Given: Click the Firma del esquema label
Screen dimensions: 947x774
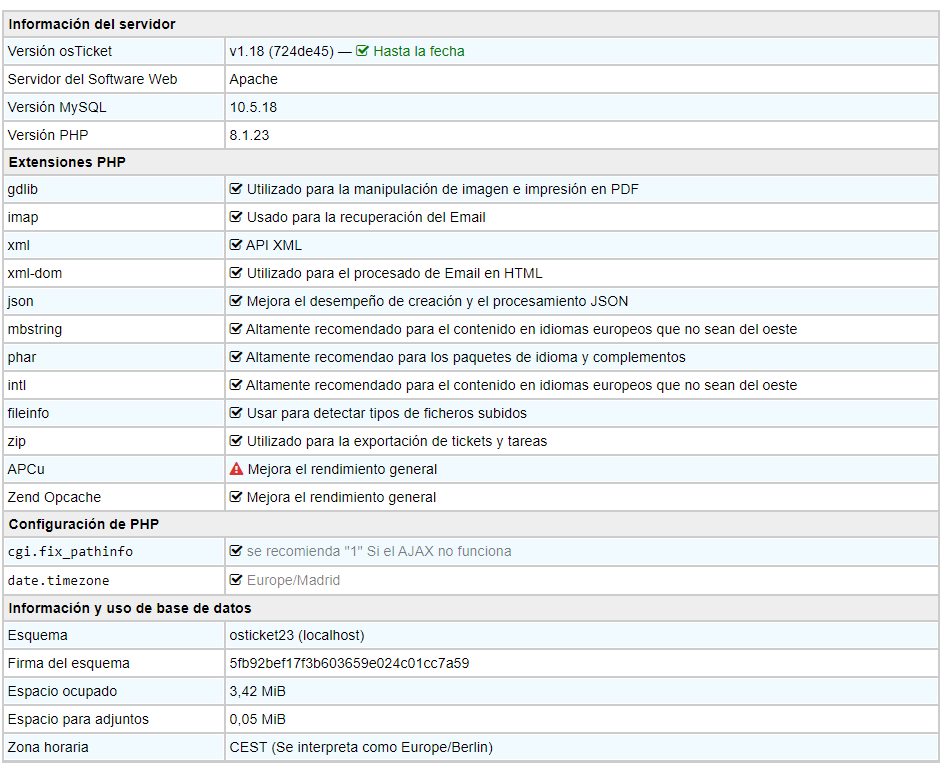Looking at the screenshot, I should tap(69, 664).
